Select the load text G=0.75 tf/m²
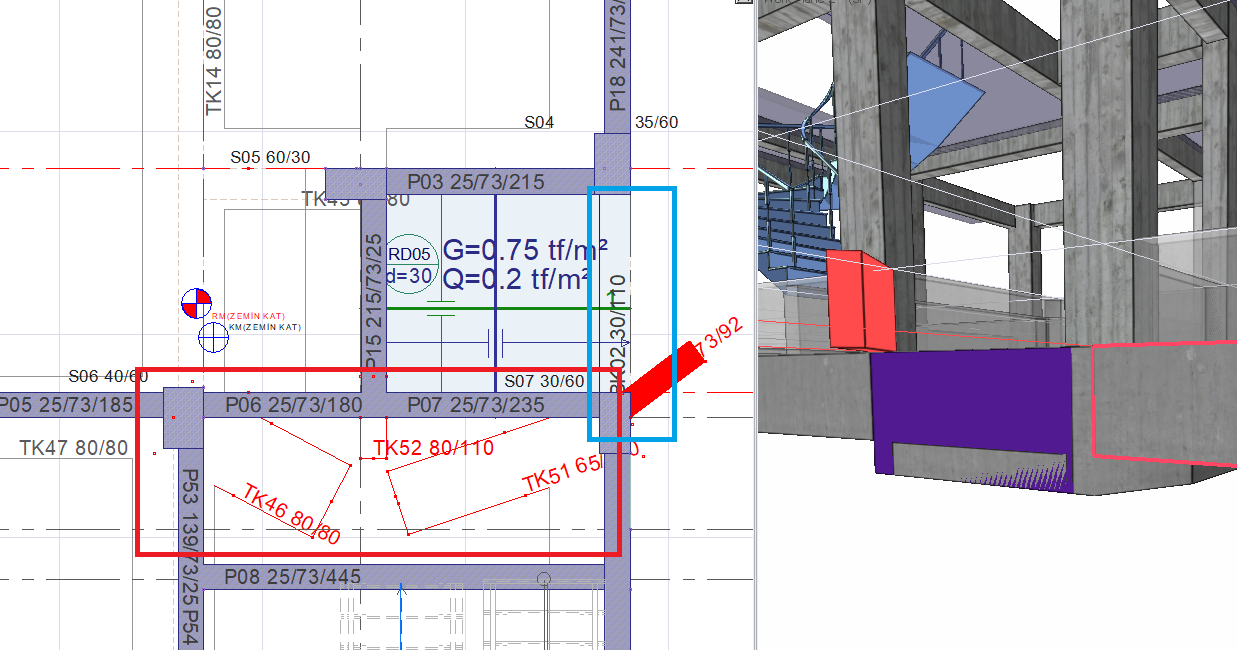 [x=526, y=249]
